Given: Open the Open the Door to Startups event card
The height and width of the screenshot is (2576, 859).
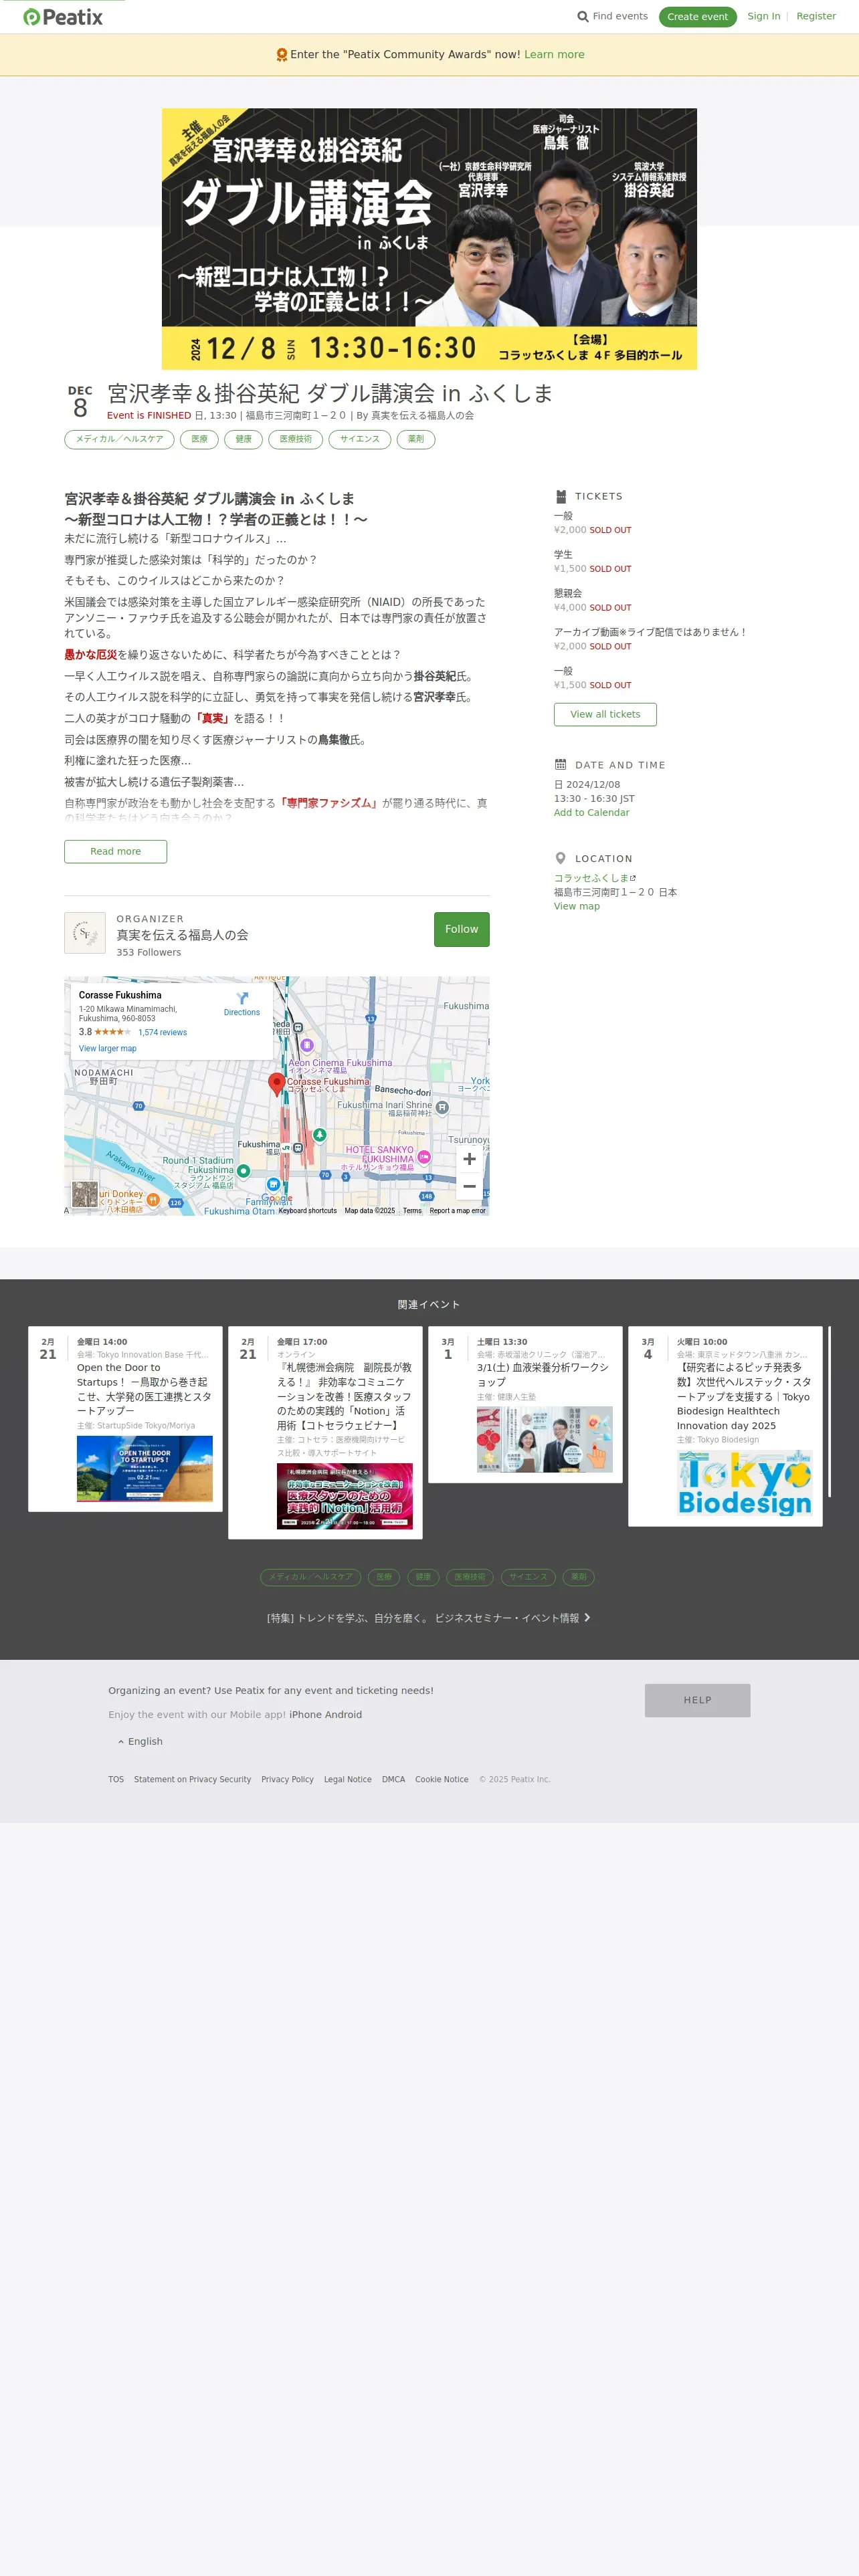Looking at the screenshot, I should [125, 1419].
